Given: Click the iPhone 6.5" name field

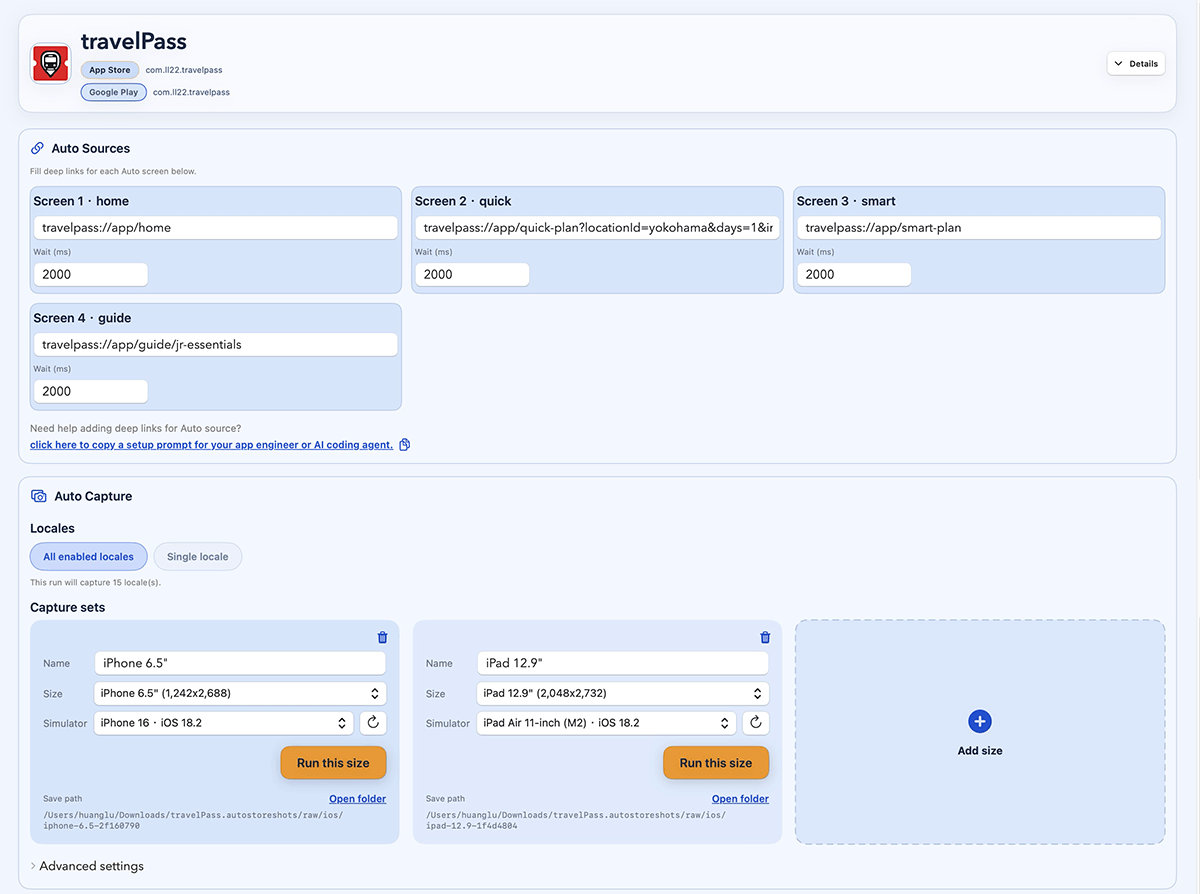Looking at the screenshot, I should click(x=240, y=663).
